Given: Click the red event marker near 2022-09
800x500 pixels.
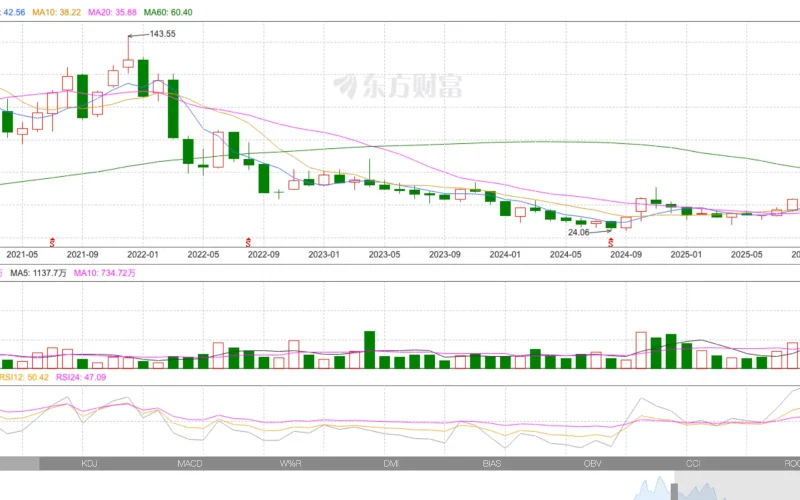Looking at the screenshot, I should pyautogui.click(x=249, y=242).
